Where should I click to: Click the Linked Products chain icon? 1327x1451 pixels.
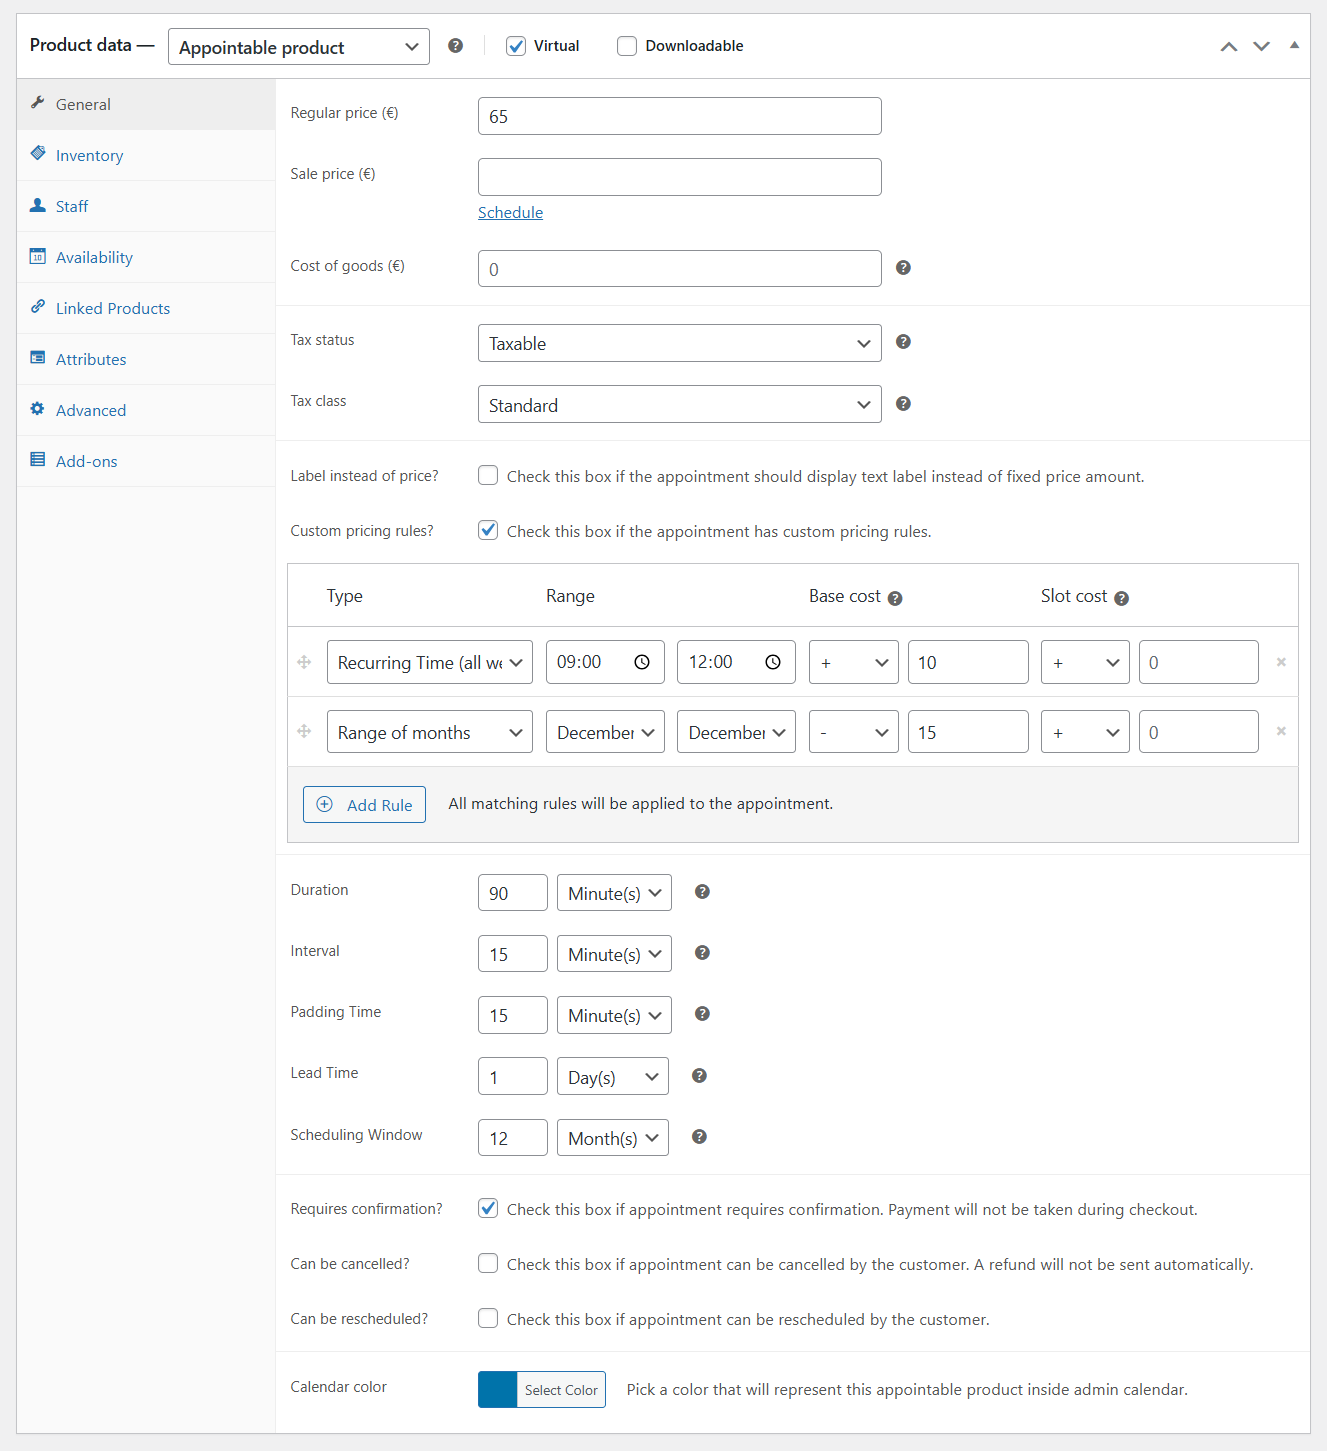tap(37, 307)
